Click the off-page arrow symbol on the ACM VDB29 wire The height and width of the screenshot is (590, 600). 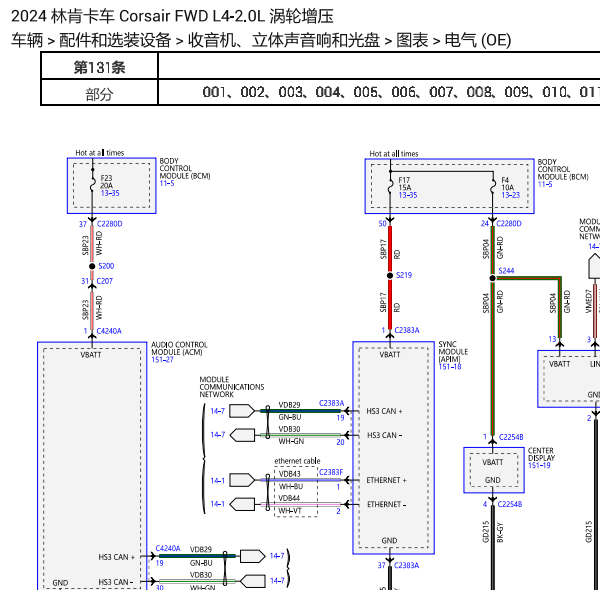pos(253,556)
